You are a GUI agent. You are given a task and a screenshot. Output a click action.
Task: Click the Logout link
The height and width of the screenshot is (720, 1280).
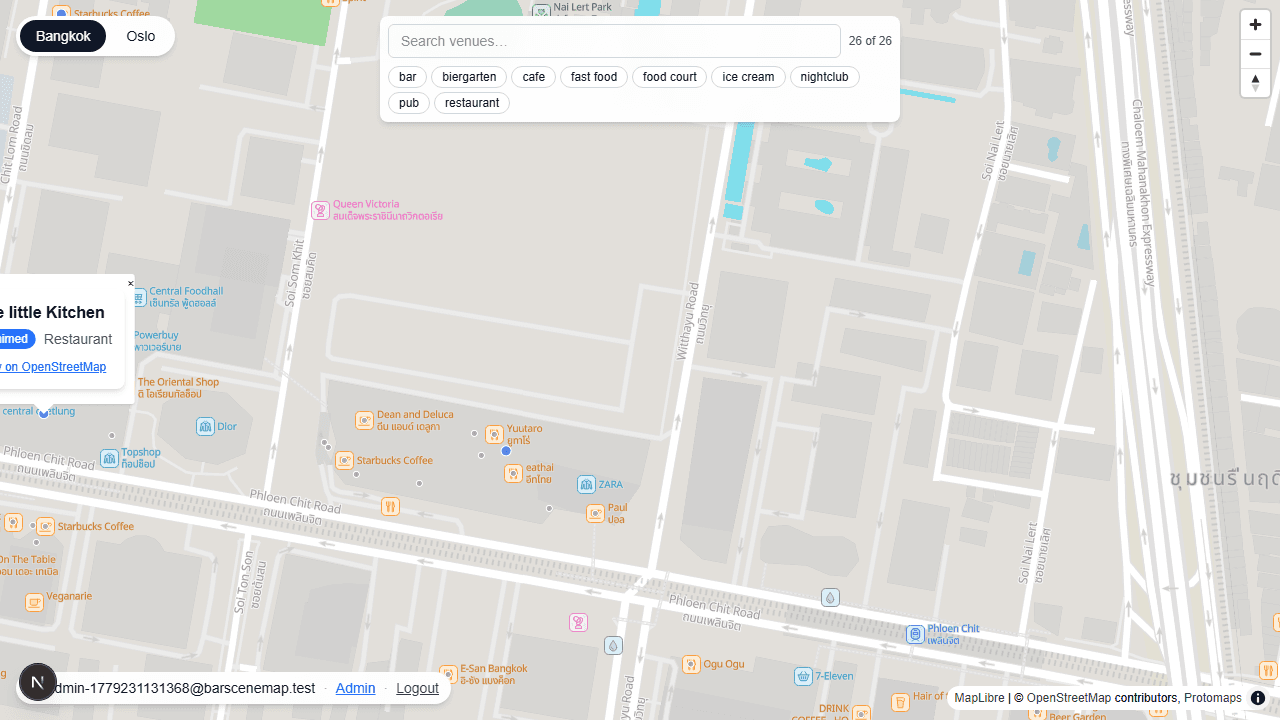(x=417, y=688)
